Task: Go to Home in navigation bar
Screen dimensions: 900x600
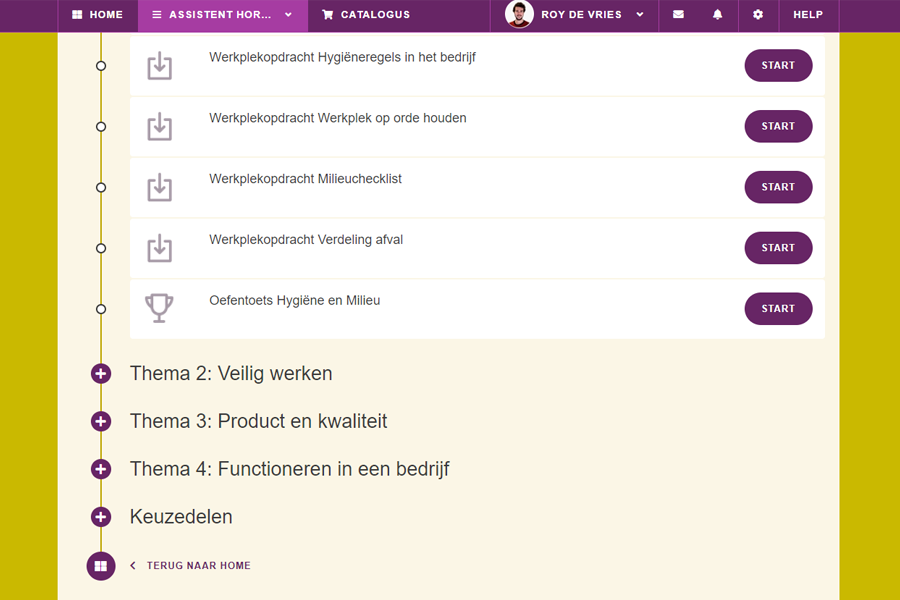Action: pyautogui.click(x=98, y=14)
